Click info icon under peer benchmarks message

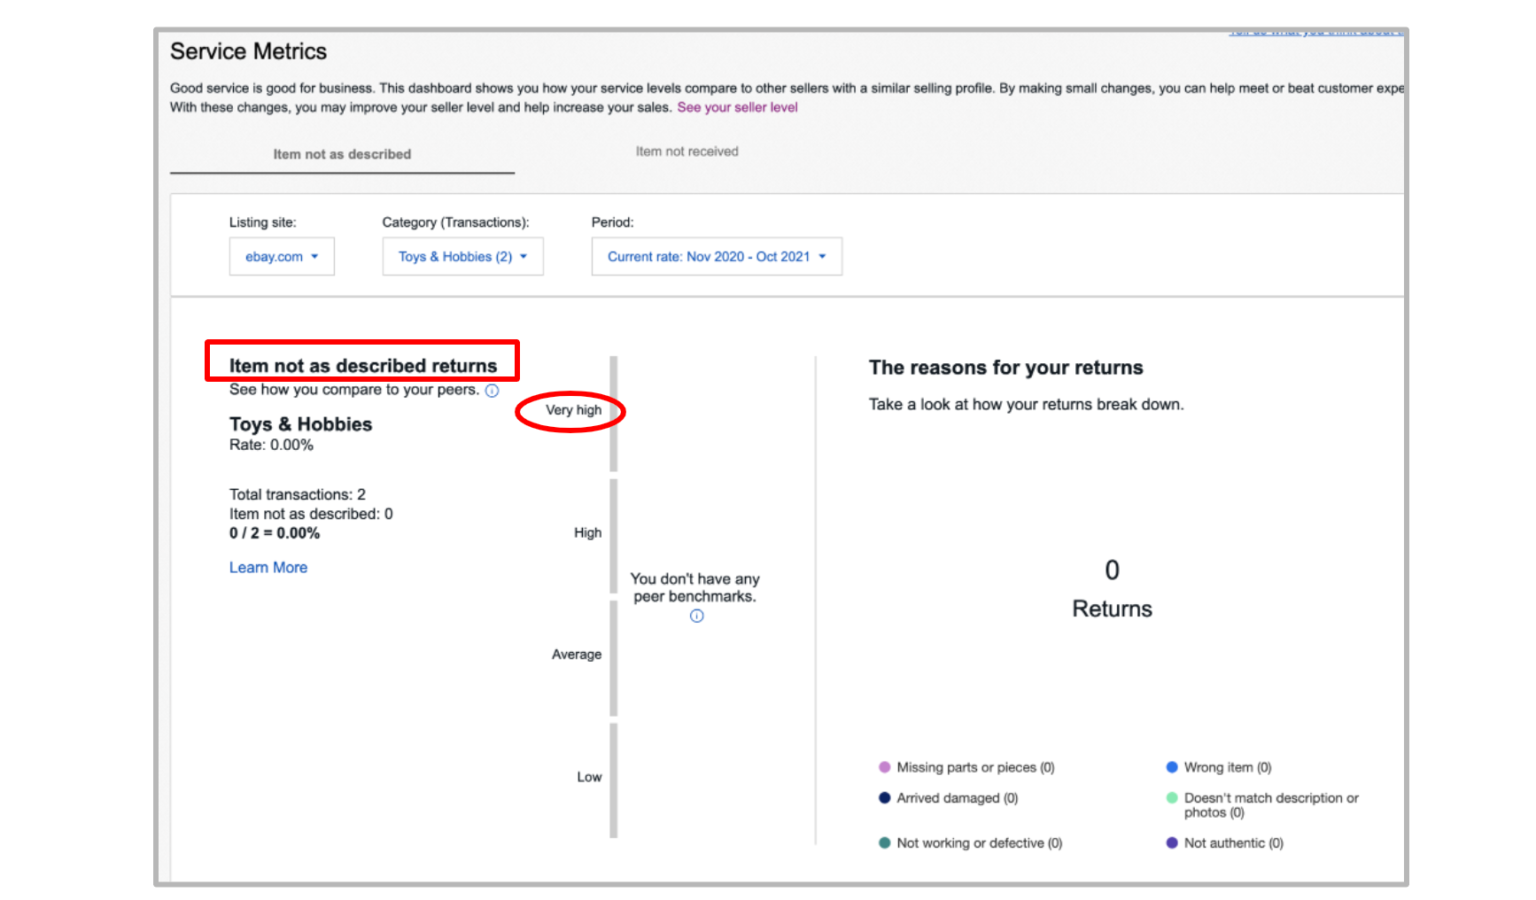(x=697, y=616)
